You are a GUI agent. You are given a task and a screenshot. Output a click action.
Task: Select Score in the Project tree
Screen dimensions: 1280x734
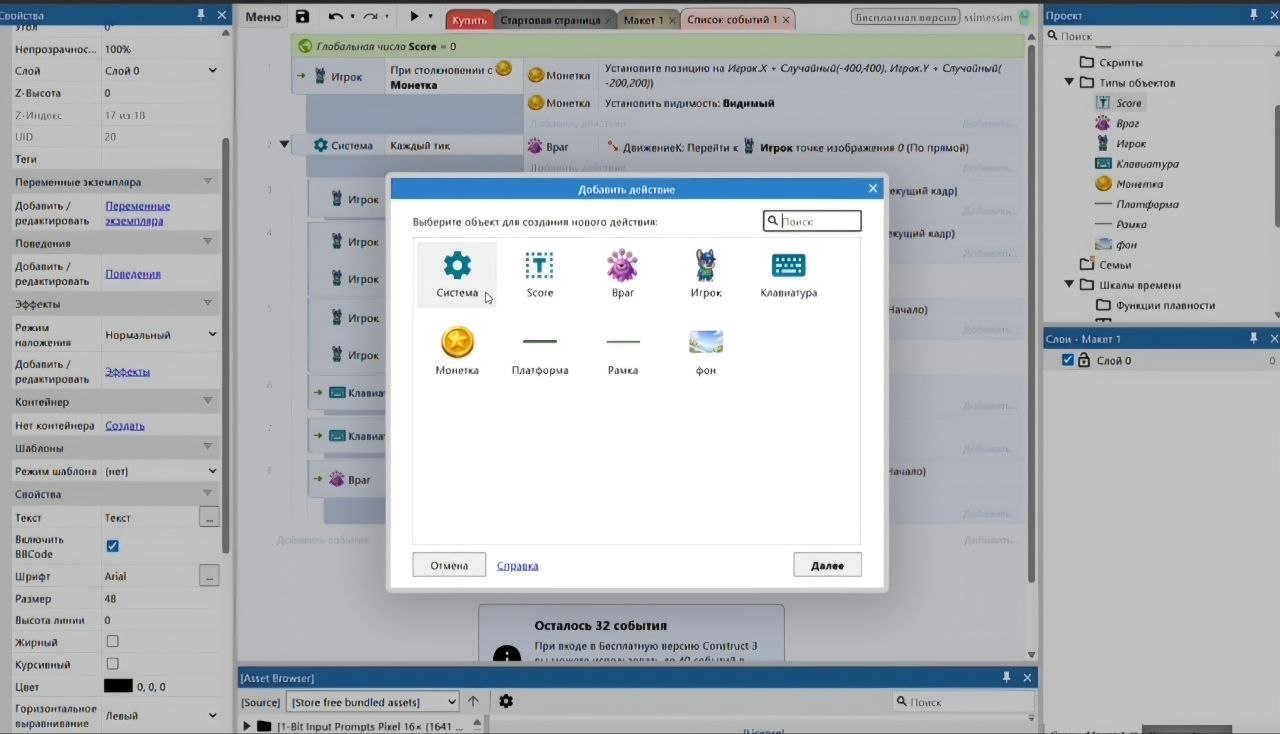tap(1129, 103)
